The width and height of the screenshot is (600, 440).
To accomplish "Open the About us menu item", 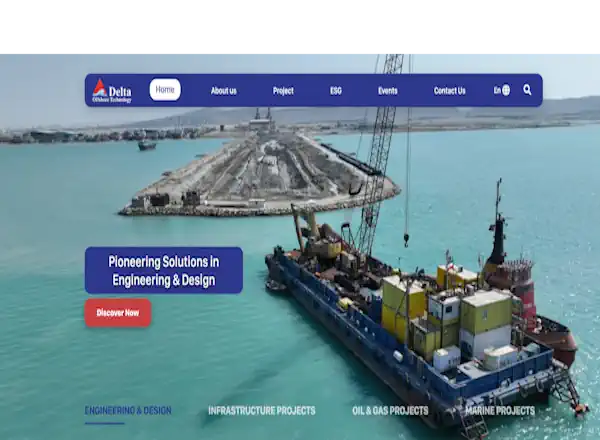I will (224, 91).
